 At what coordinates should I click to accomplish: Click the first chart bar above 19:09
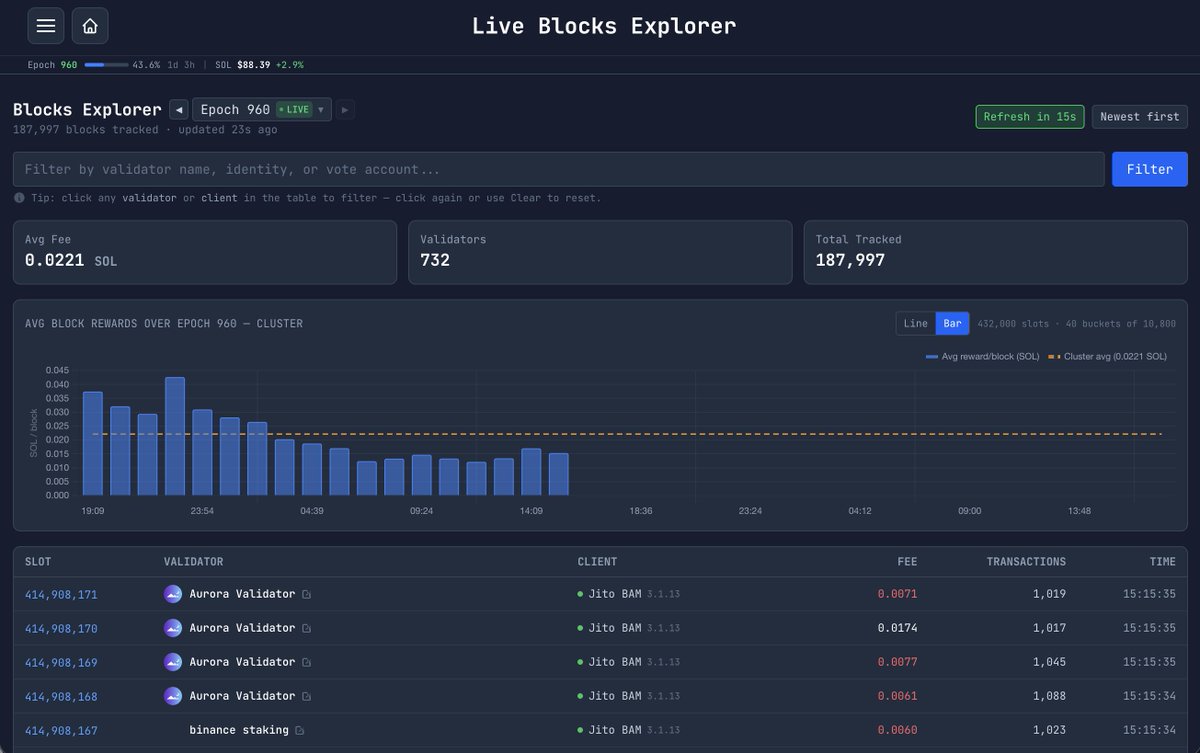pos(93,443)
